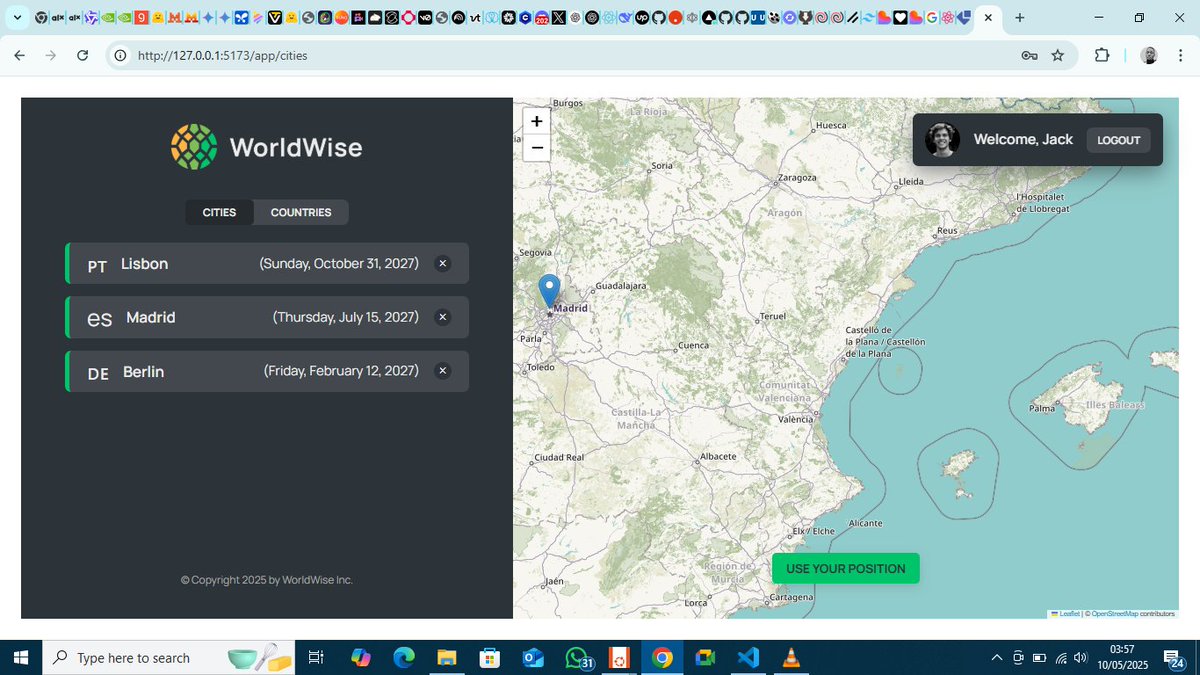
Task: Click the copyright footer text
Action: 266,580
